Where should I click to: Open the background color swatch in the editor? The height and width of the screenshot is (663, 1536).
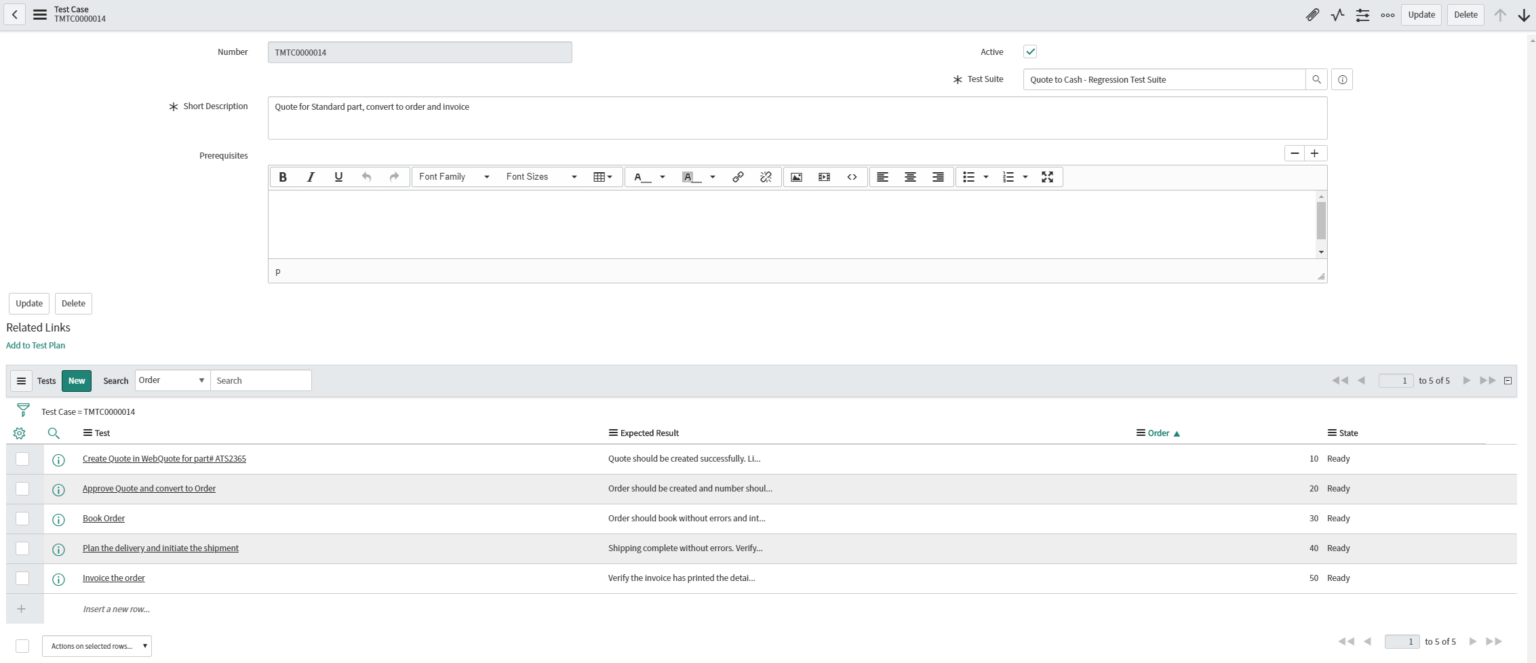tap(689, 177)
